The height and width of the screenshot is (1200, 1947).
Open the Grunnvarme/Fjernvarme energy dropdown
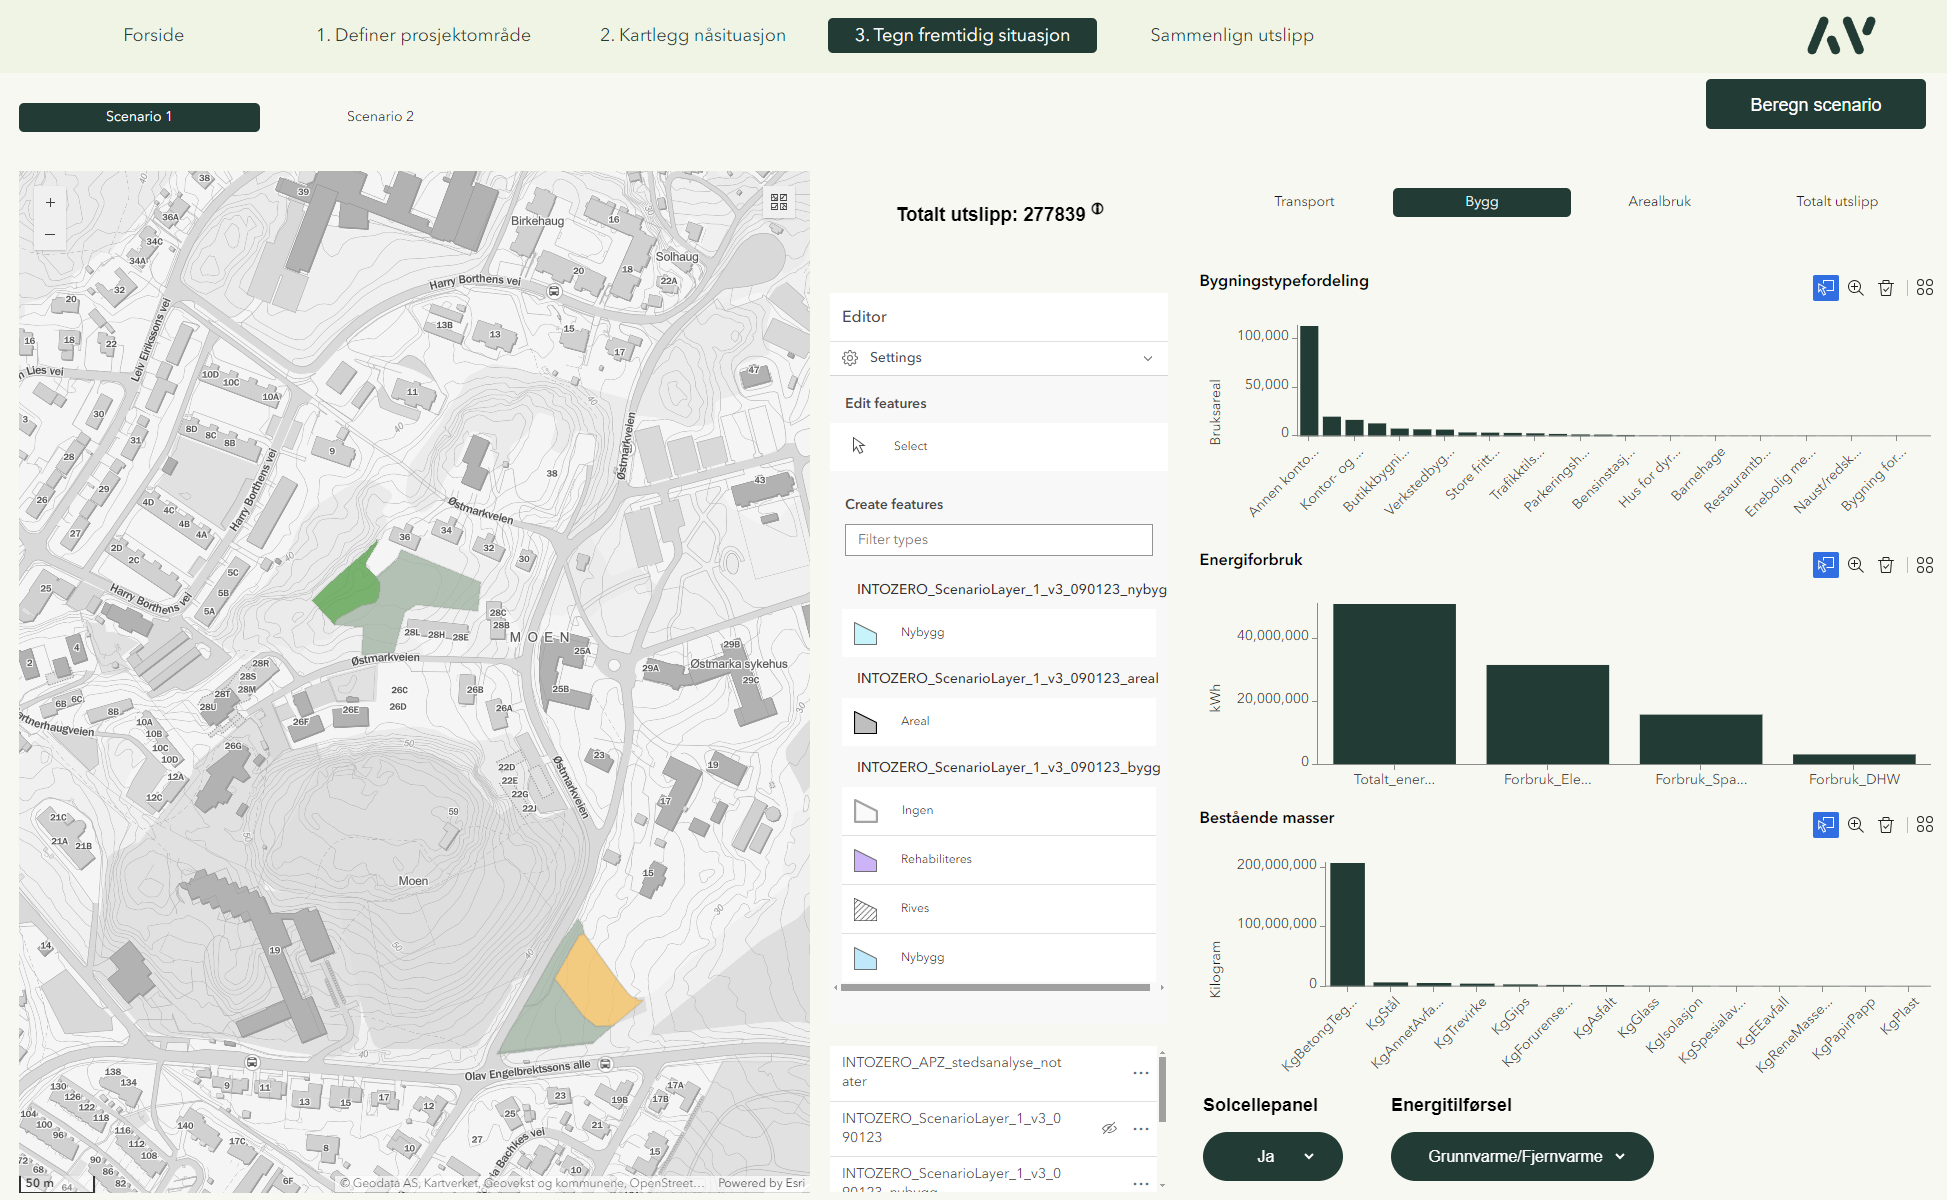1521,1156
